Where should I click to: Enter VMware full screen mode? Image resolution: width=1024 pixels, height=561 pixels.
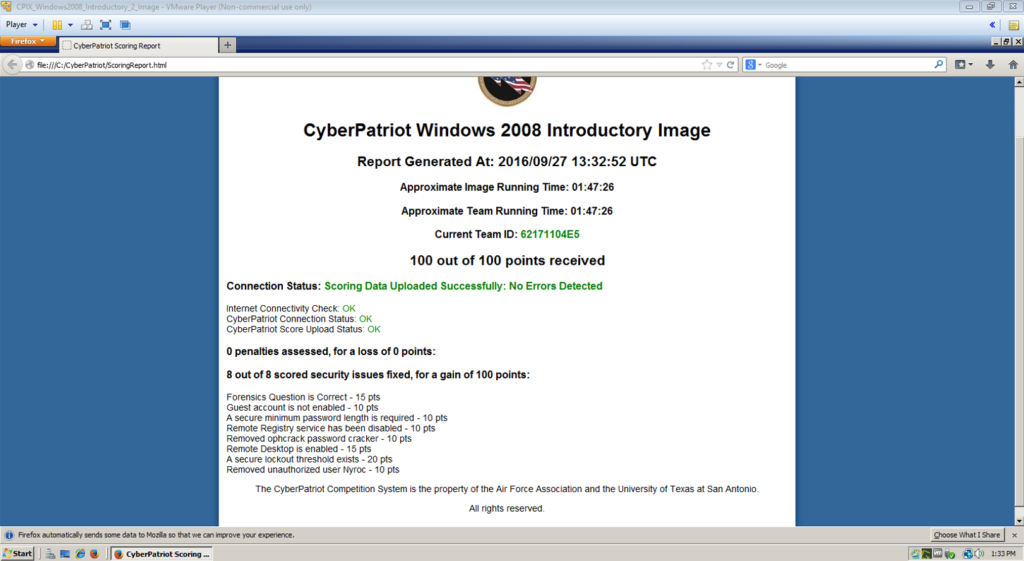pyautogui.click(x=105, y=25)
